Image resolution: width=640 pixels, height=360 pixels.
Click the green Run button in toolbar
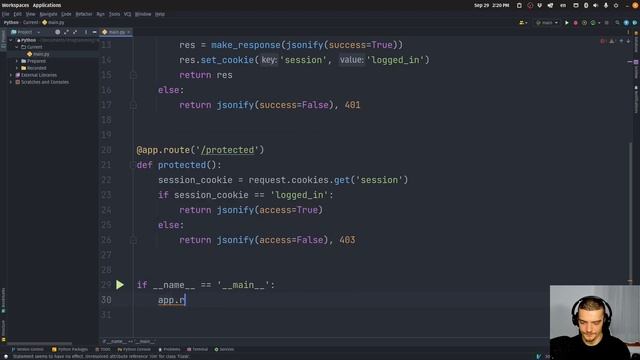[x=567, y=23]
